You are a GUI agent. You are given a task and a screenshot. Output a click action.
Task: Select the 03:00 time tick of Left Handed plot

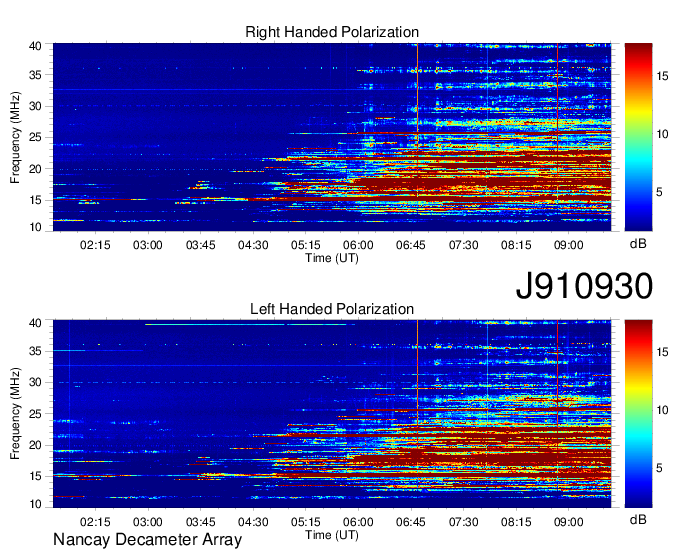click(147, 522)
